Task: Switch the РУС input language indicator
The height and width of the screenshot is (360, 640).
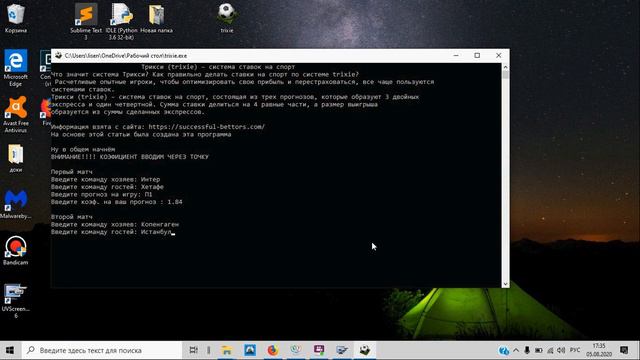Action: tap(575, 350)
